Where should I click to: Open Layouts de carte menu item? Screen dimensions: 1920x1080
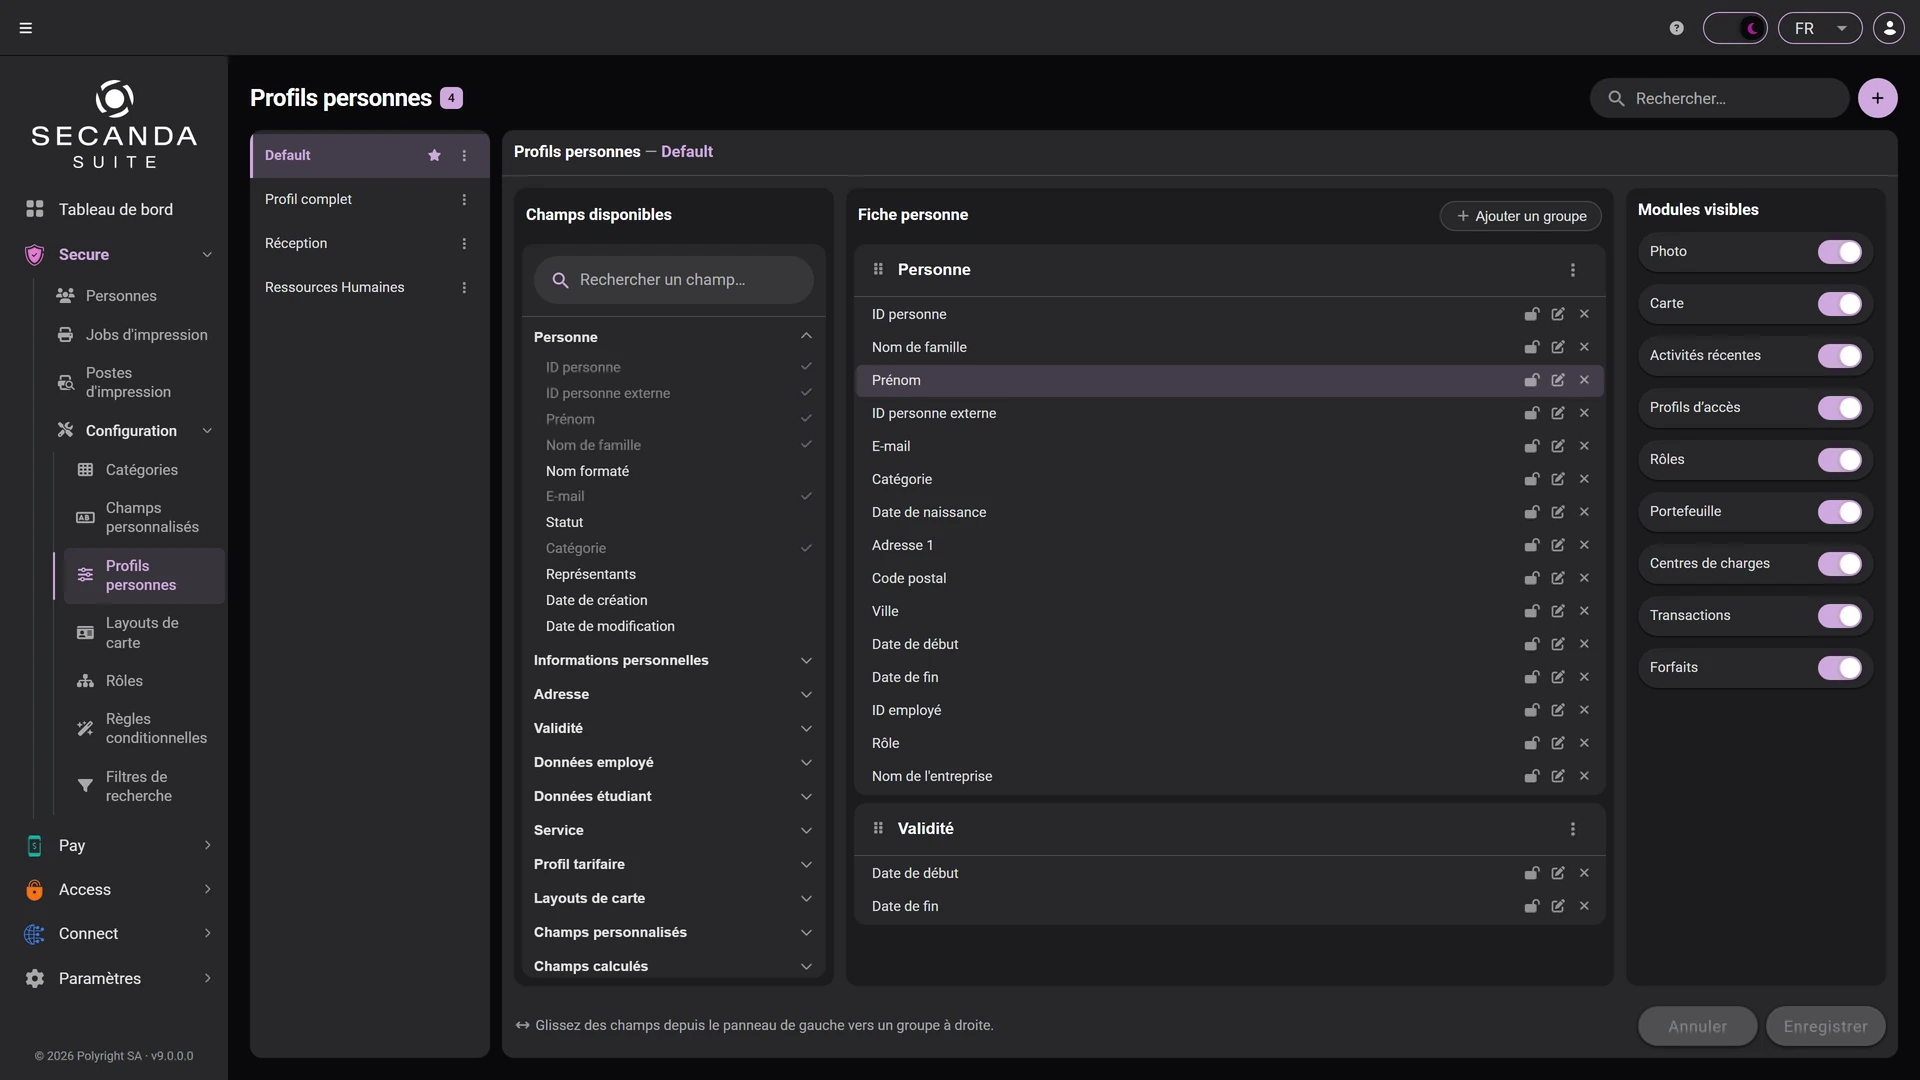click(x=144, y=633)
